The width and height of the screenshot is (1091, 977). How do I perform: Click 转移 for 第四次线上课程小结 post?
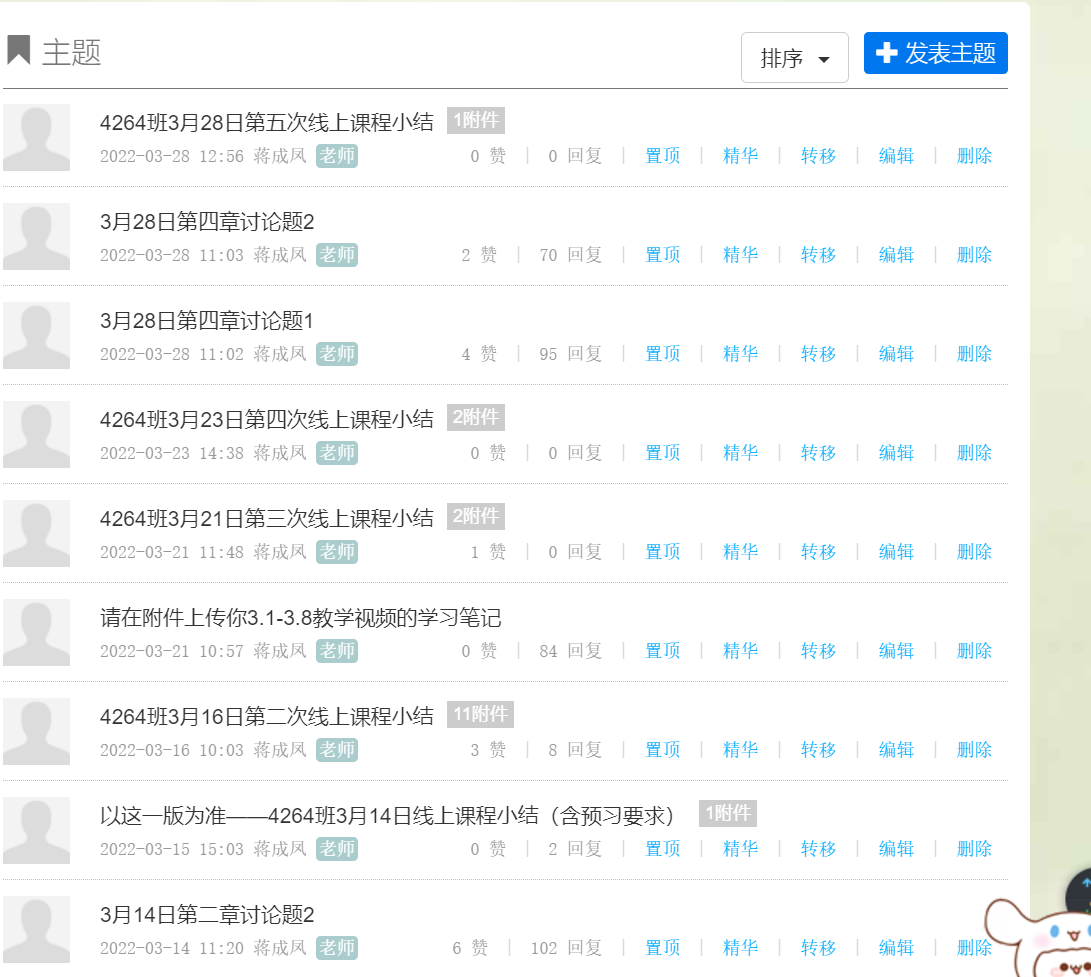click(818, 453)
